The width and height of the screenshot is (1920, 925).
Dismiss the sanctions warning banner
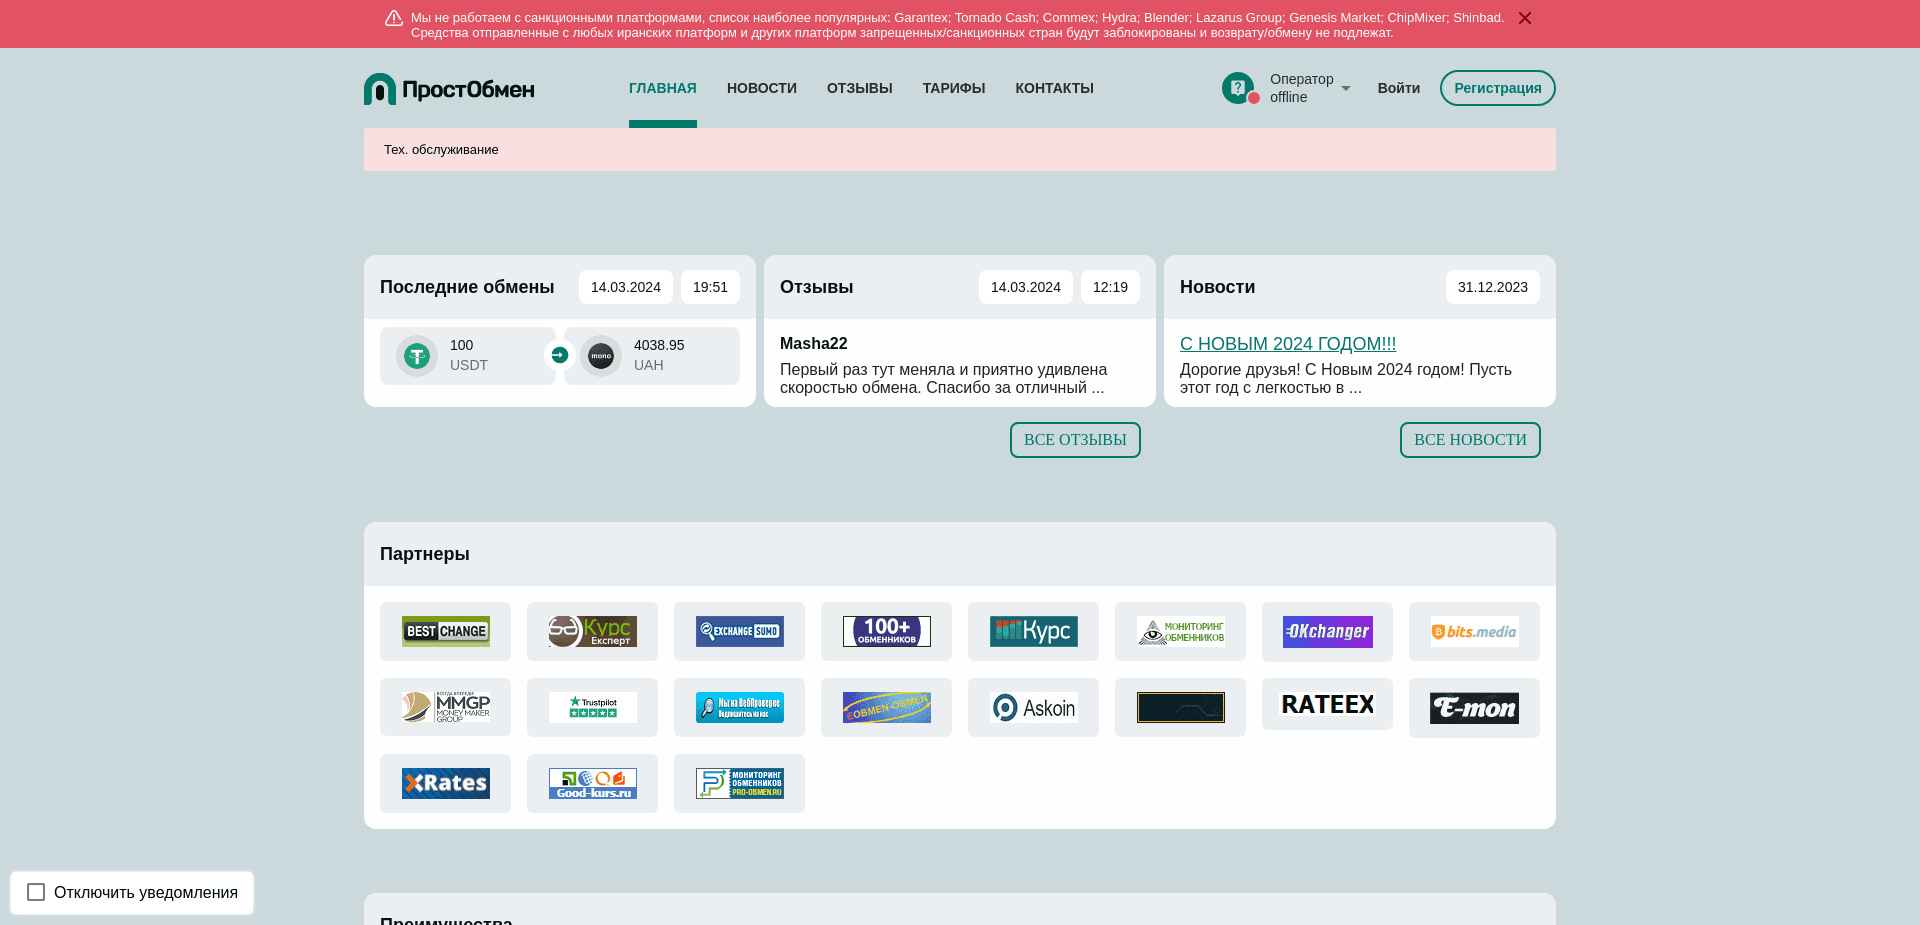tap(1525, 17)
